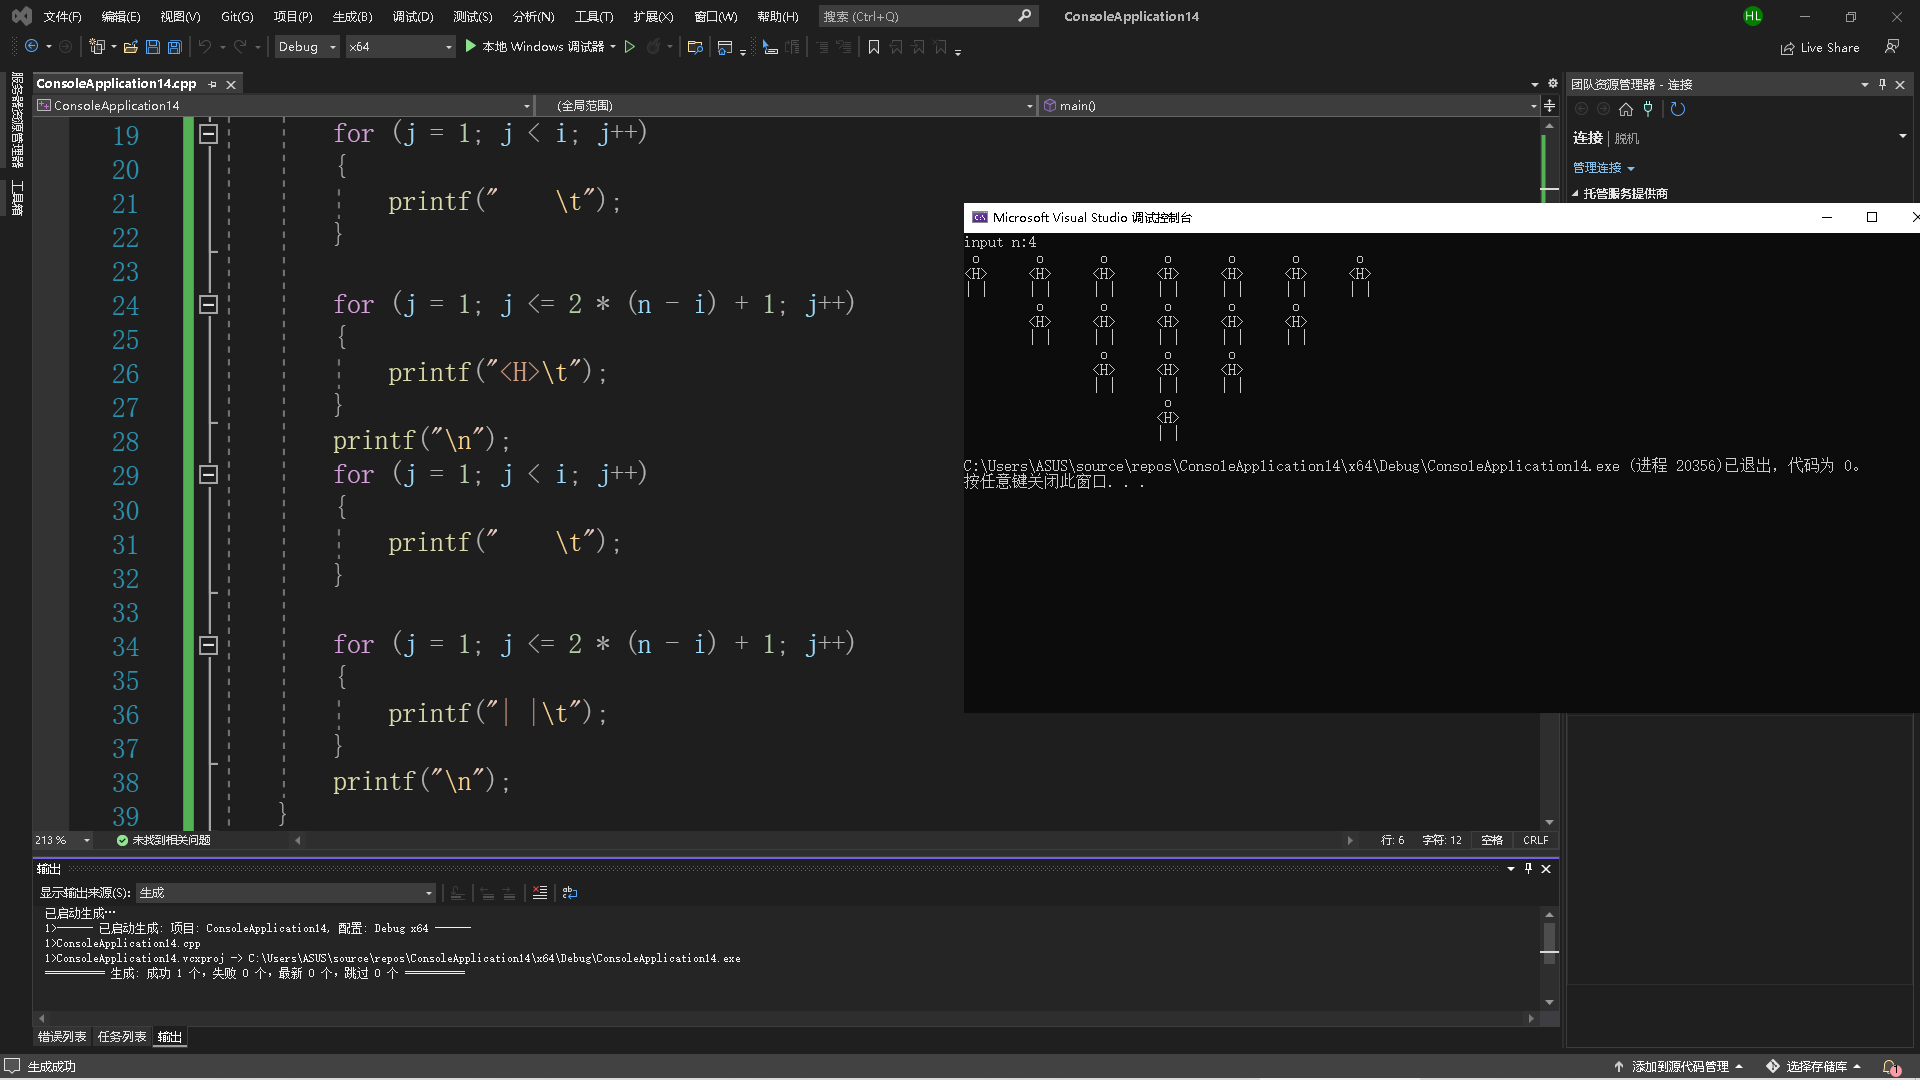Pin the ConsoleApplication14.cpp tab
Image resolution: width=1920 pixels, height=1080 pixels.
[213, 85]
